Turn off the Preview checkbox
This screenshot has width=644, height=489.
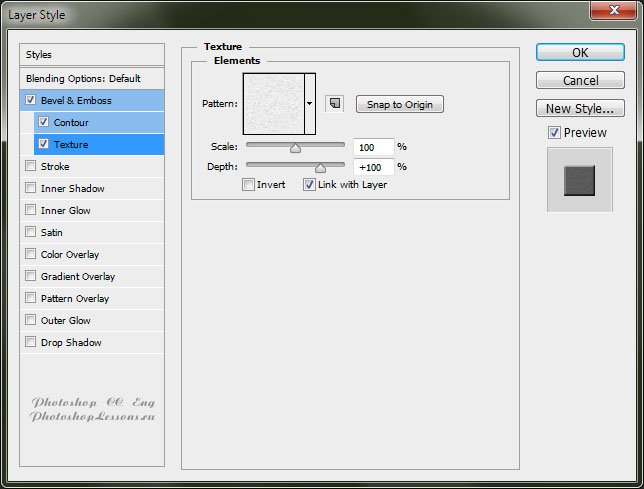pos(554,132)
